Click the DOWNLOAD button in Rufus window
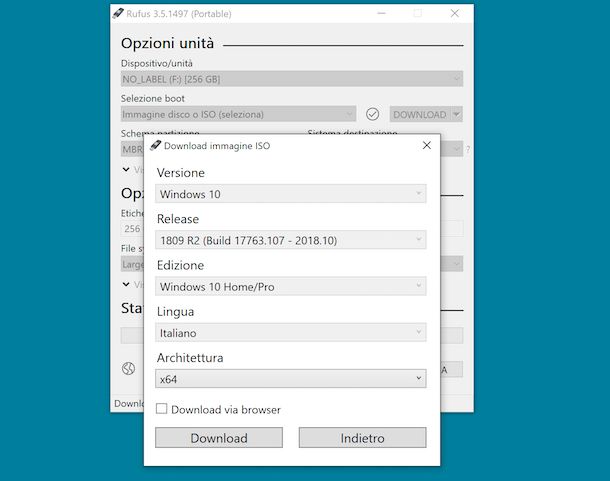610x481 pixels. coord(420,114)
